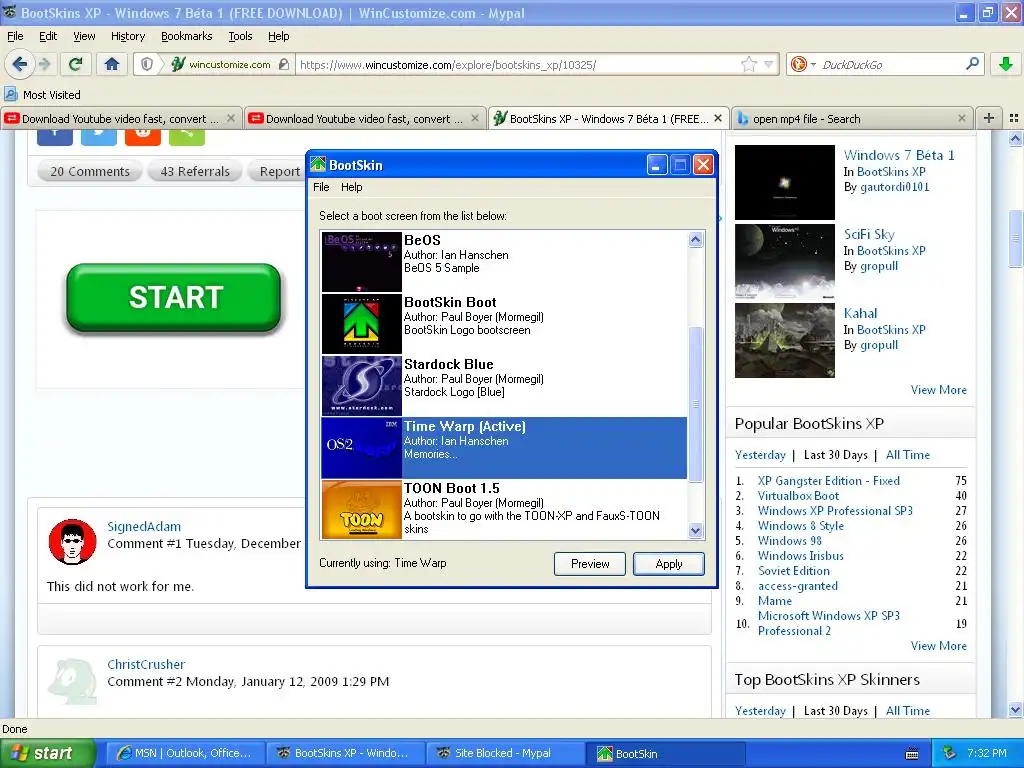Click the BootSkin list scrollbar thumb

[x=696, y=404]
